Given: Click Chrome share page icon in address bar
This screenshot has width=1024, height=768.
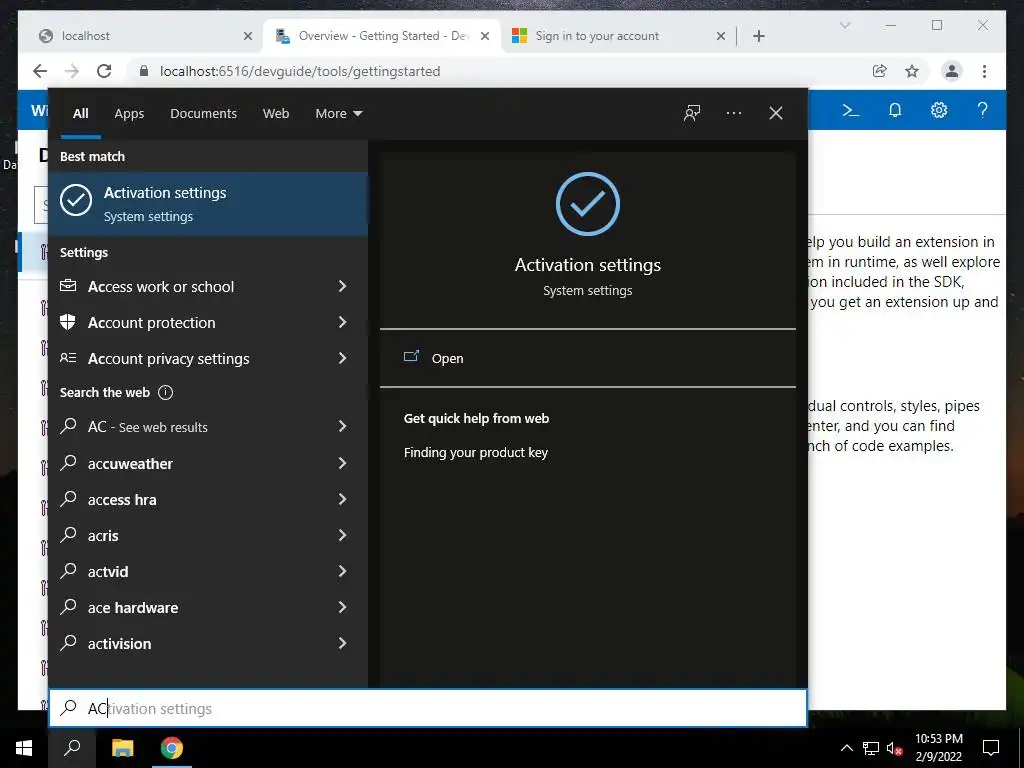Looking at the screenshot, I should (880, 71).
